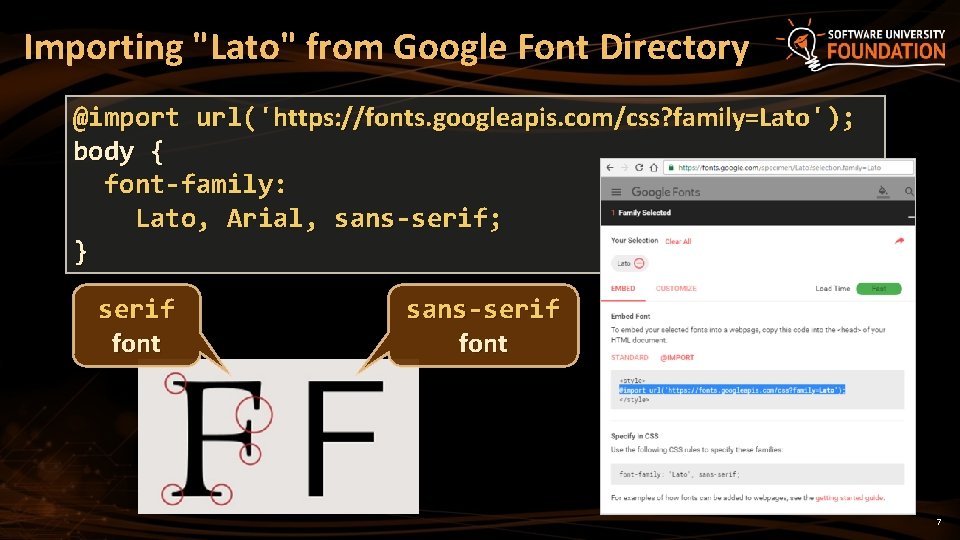Select the STANDARD embed option
Image resolution: width=960 pixels, height=540 pixels.
(629, 358)
